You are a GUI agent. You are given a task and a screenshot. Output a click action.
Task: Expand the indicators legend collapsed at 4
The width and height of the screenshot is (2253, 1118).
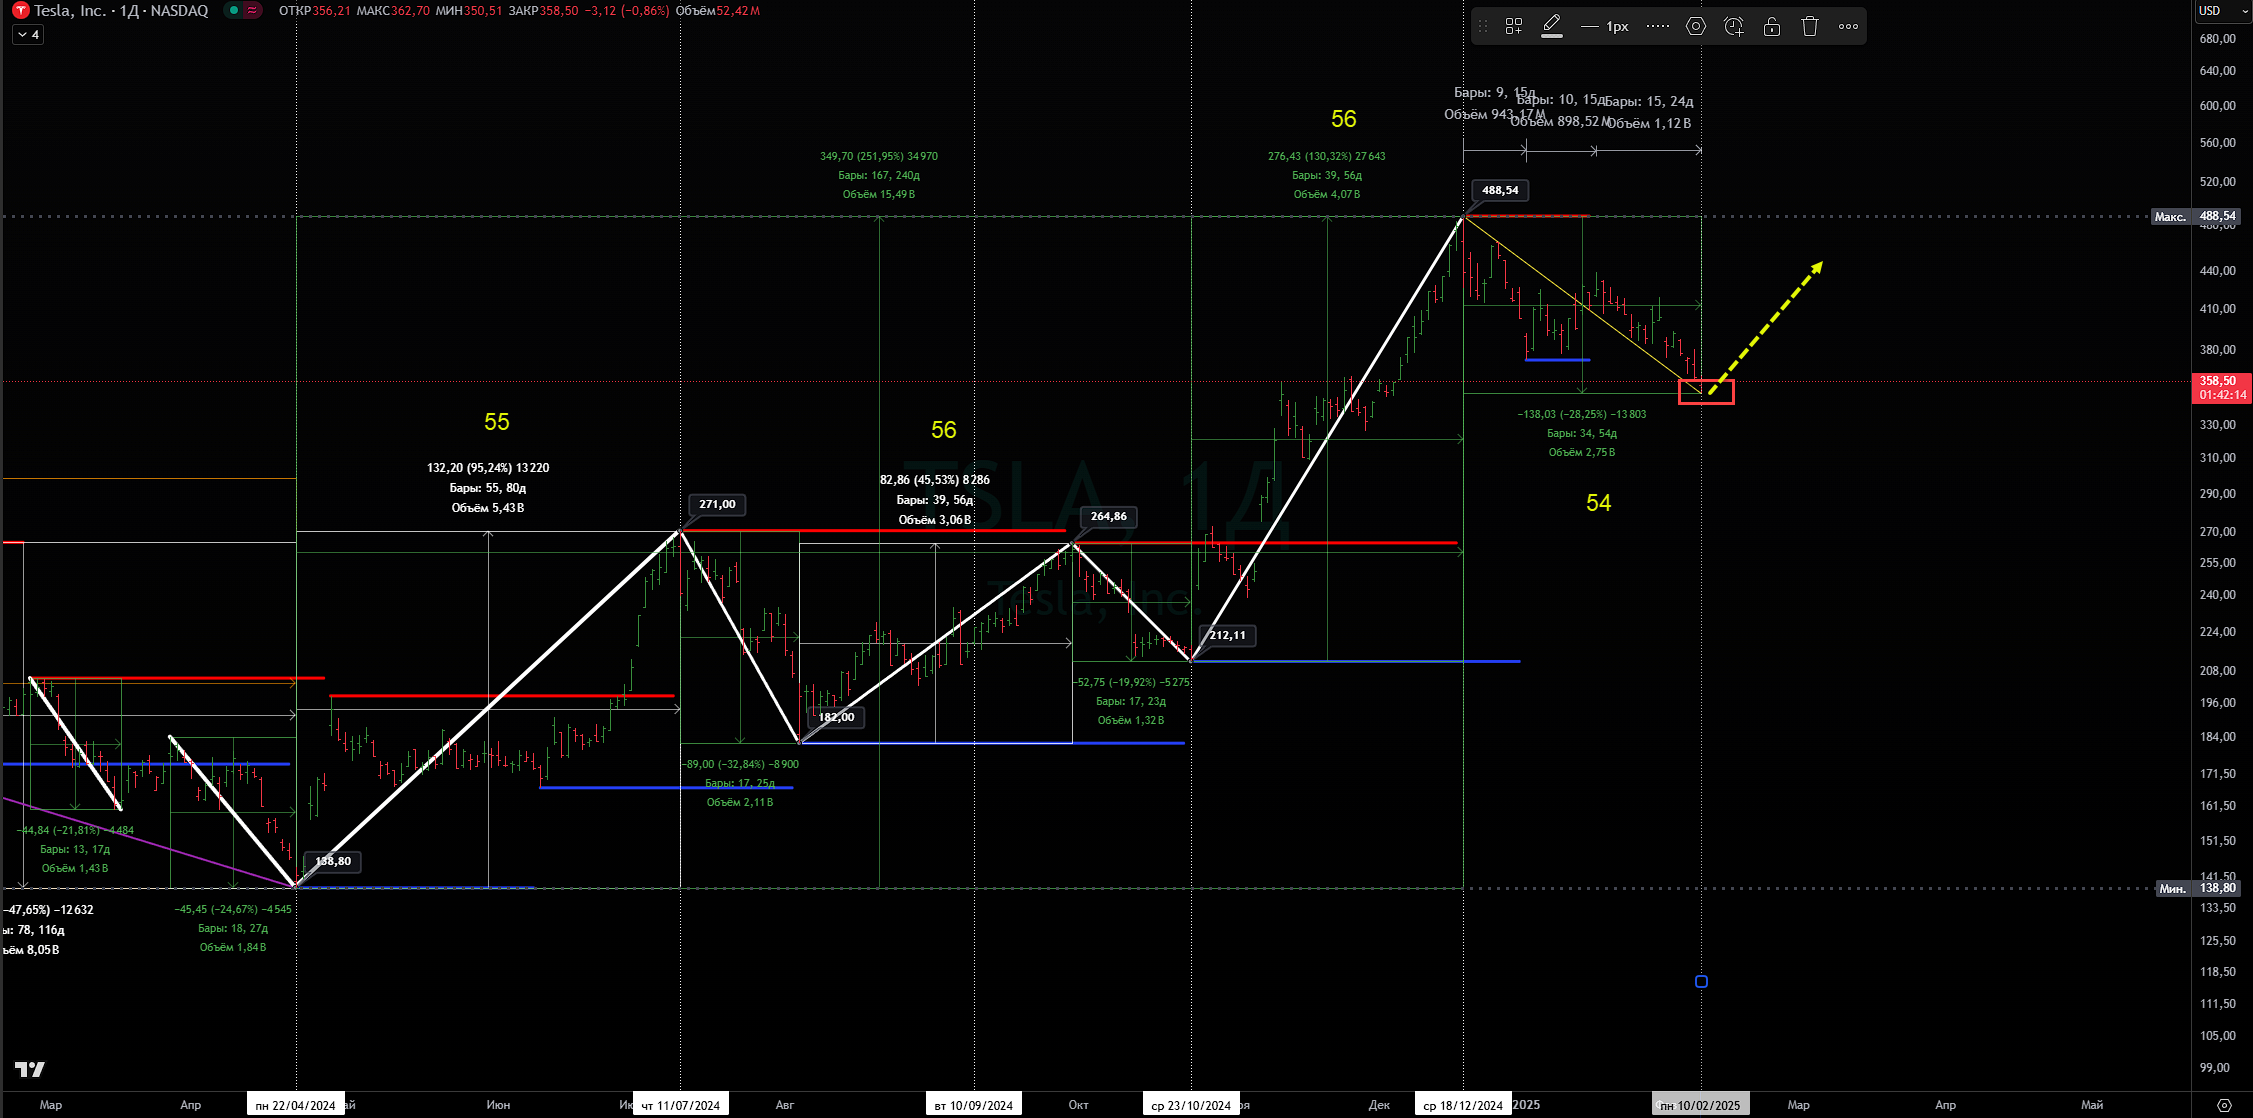(x=28, y=35)
